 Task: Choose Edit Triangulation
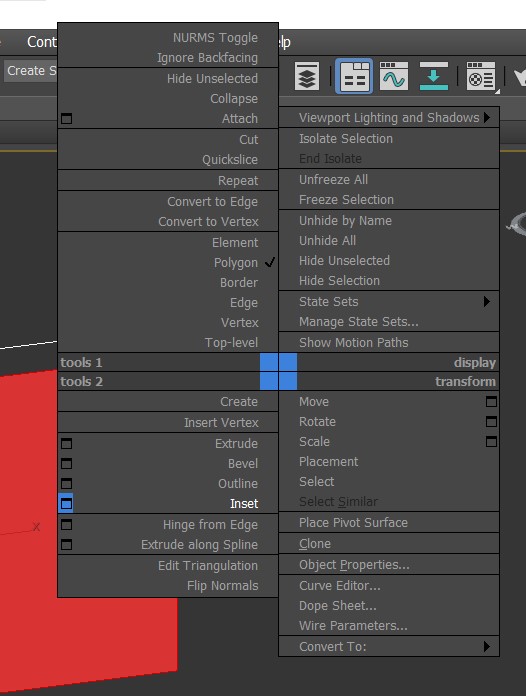coord(208,566)
